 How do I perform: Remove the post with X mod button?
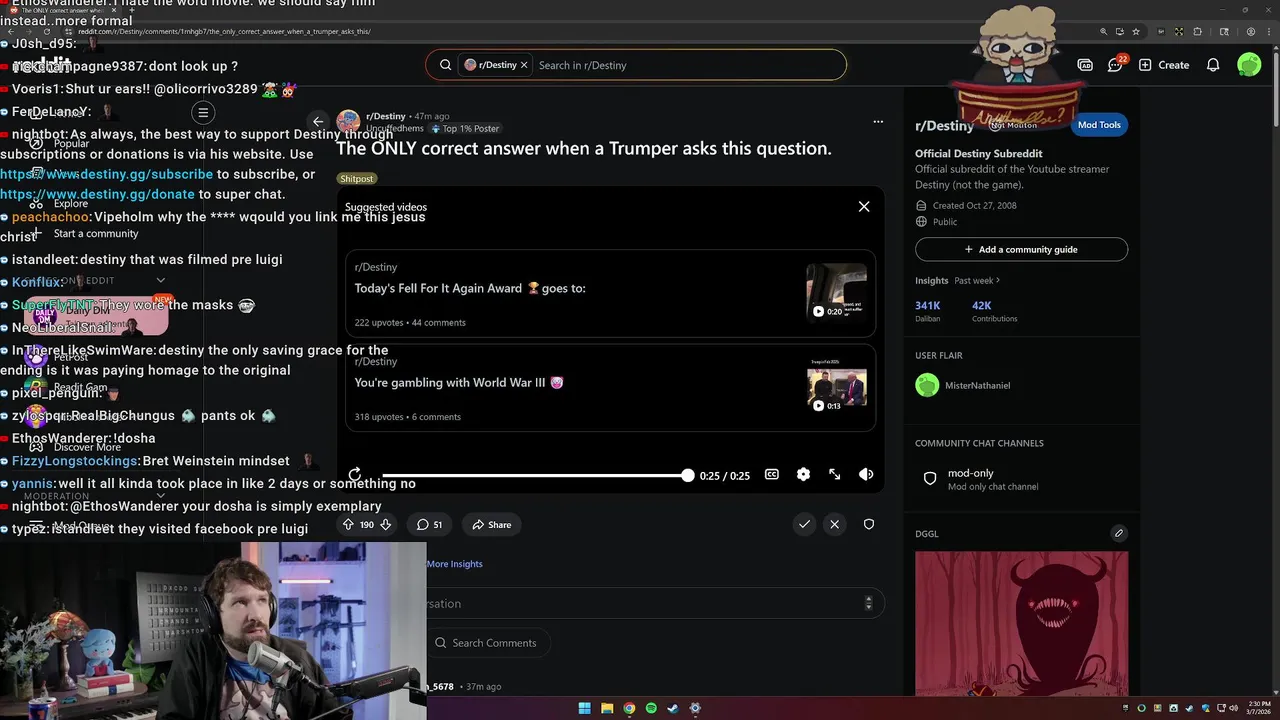click(x=835, y=524)
